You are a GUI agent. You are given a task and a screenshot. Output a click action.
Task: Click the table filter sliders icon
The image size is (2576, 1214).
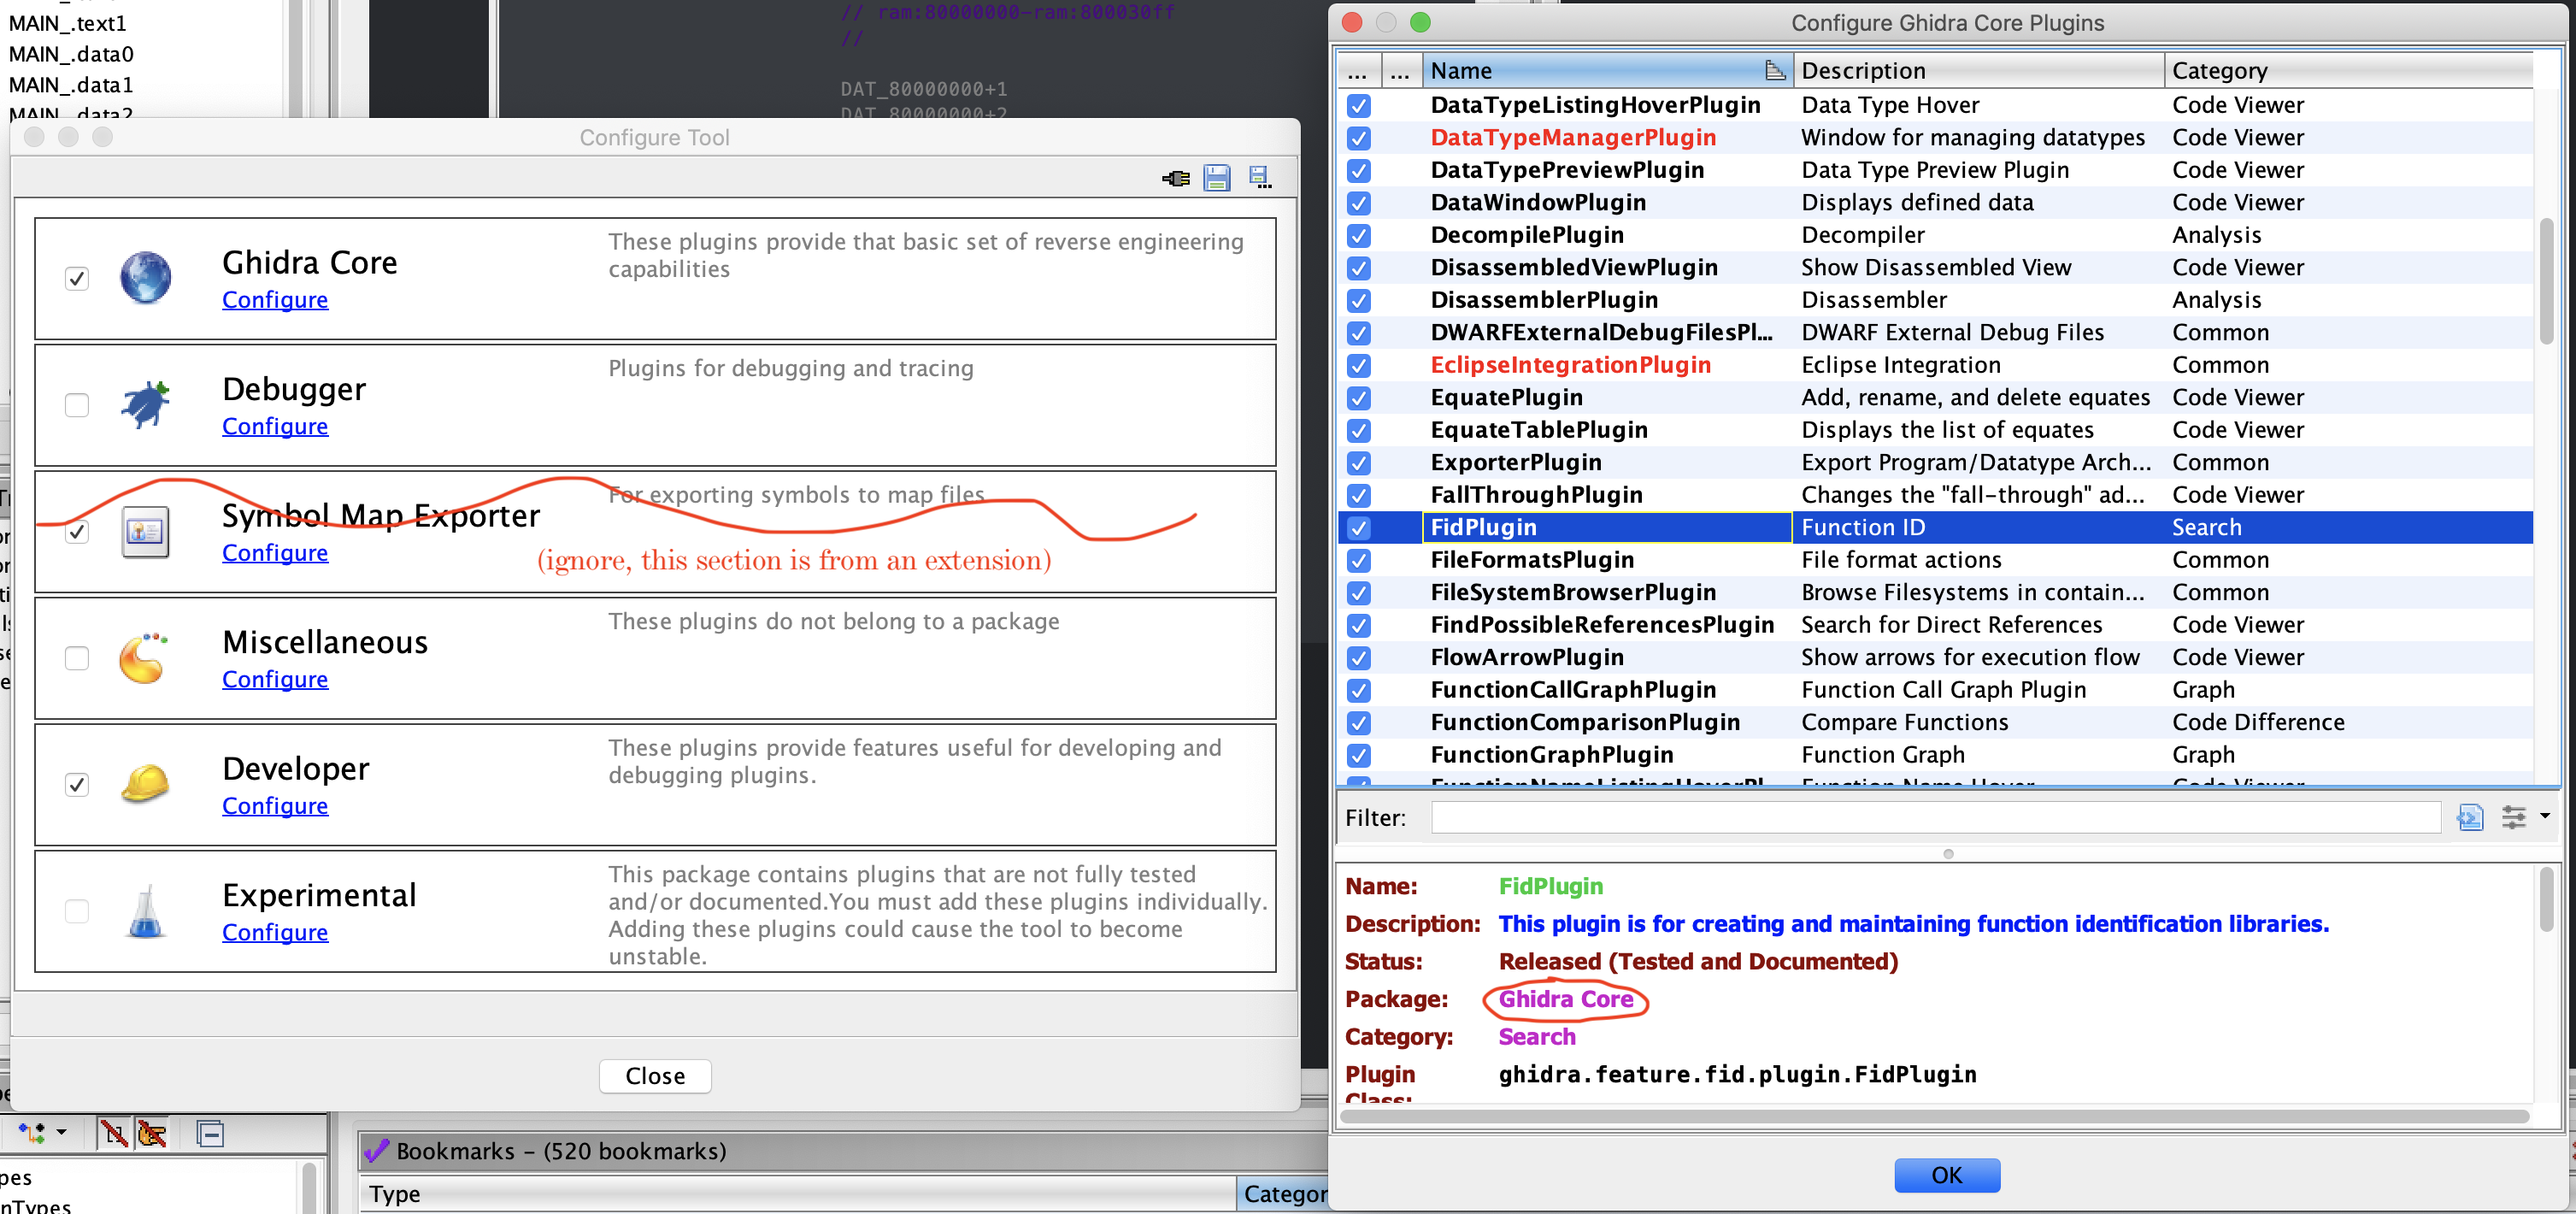tap(2514, 817)
